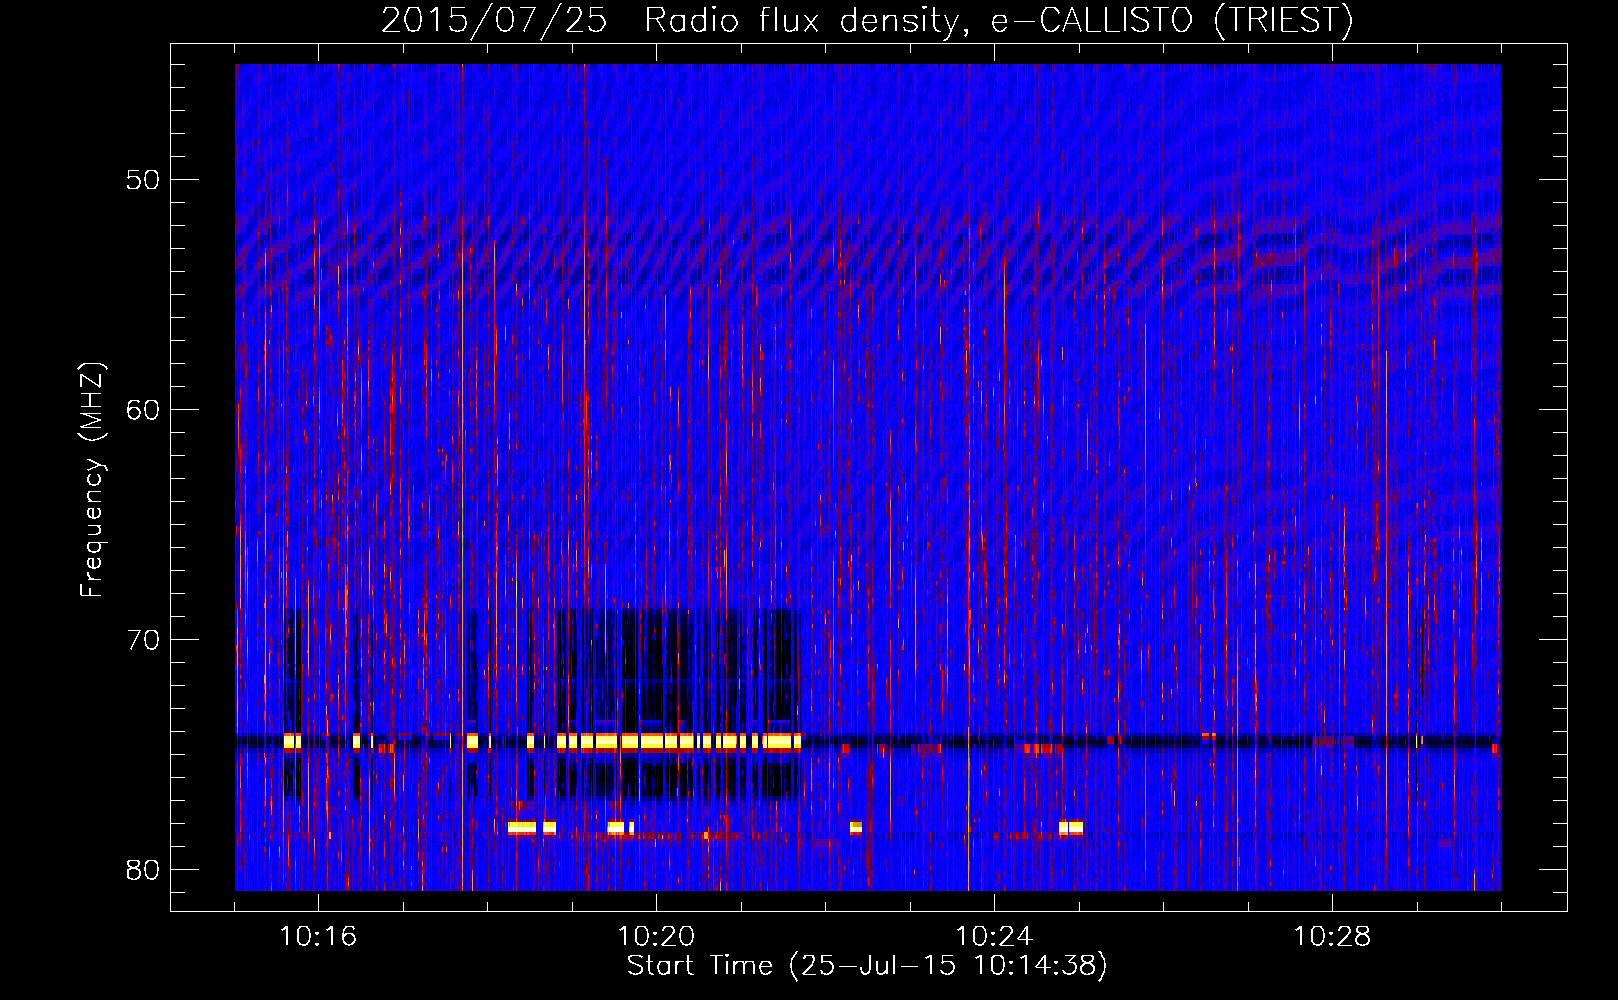Click the 10:28 time tick label
Screen dimensions: 1618x1000
pyautogui.click(x=1332, y=937)
